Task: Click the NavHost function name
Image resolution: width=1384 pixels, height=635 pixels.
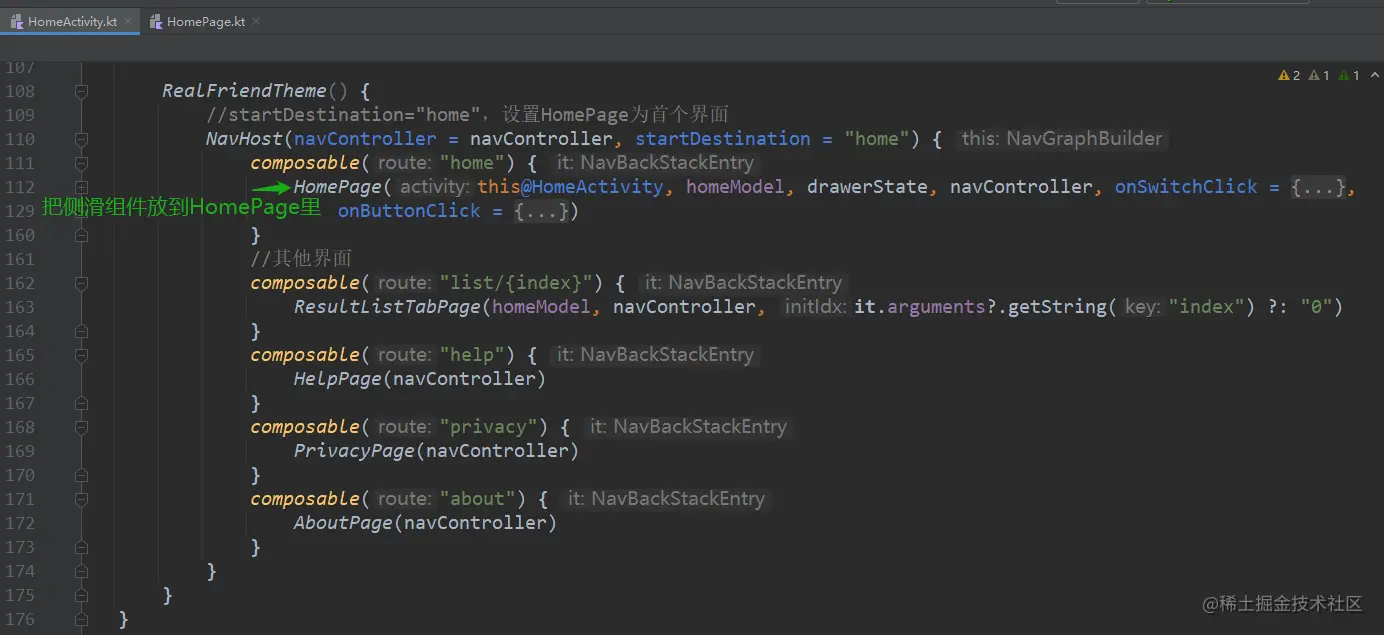Action: pos(245,139)
